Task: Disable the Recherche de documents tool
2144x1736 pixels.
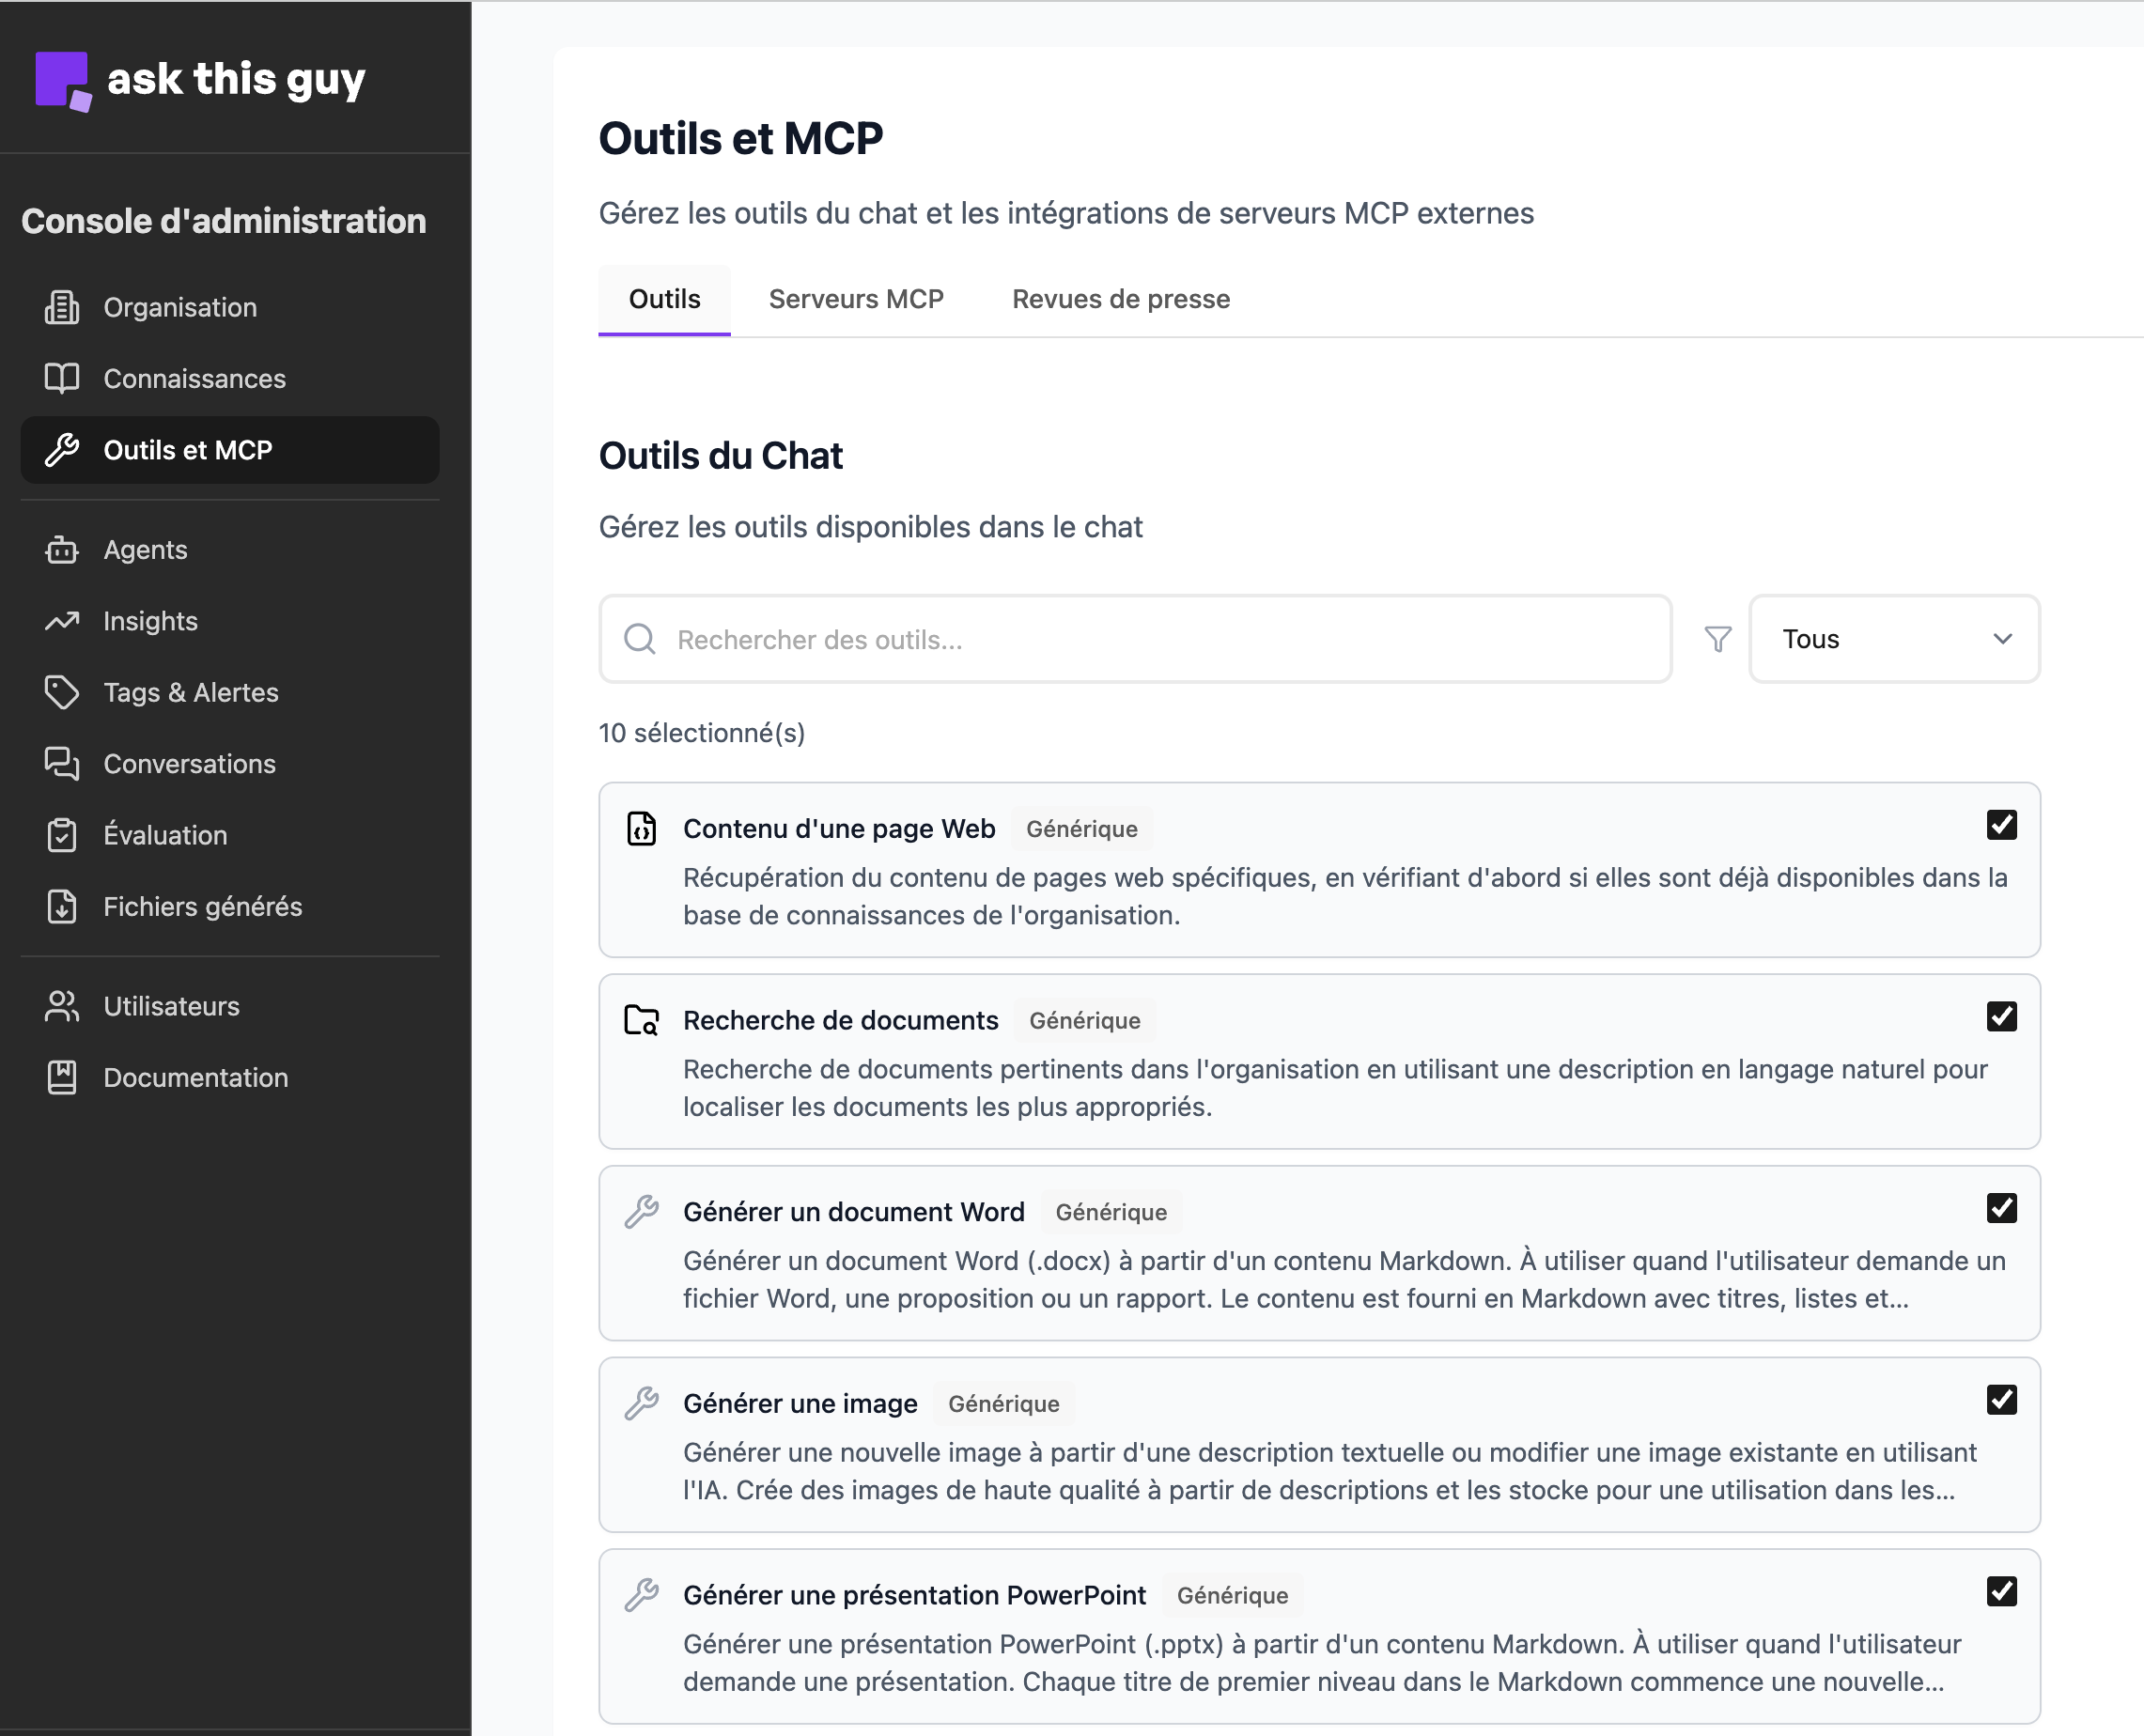Action: (2001, 1016)
